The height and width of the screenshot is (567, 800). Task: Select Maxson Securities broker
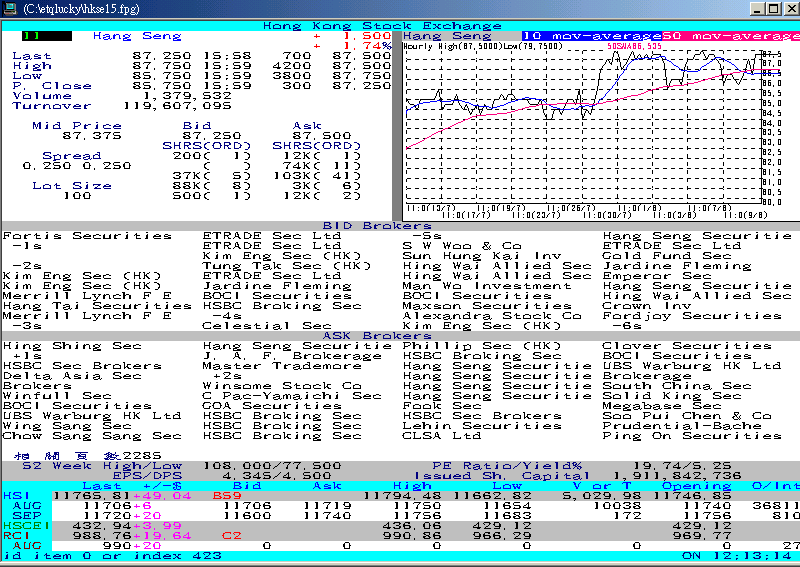(487, 306)
